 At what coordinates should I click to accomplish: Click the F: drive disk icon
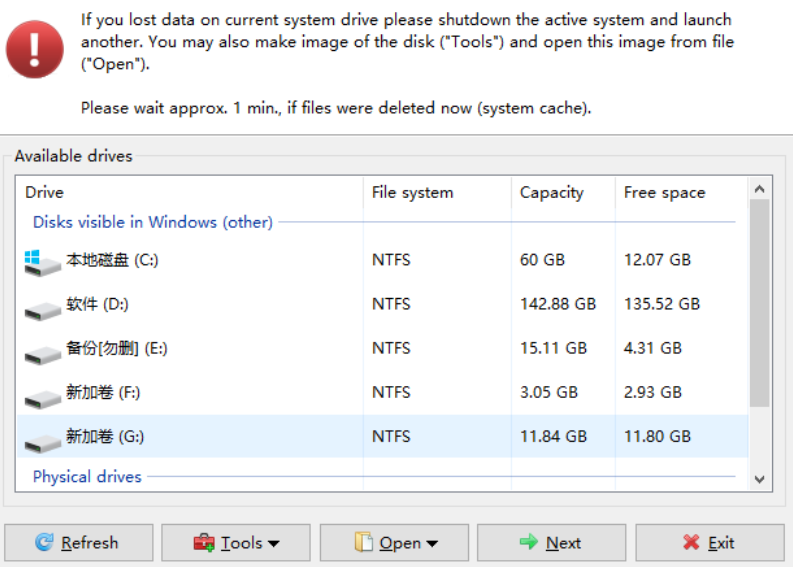point(42,399)
